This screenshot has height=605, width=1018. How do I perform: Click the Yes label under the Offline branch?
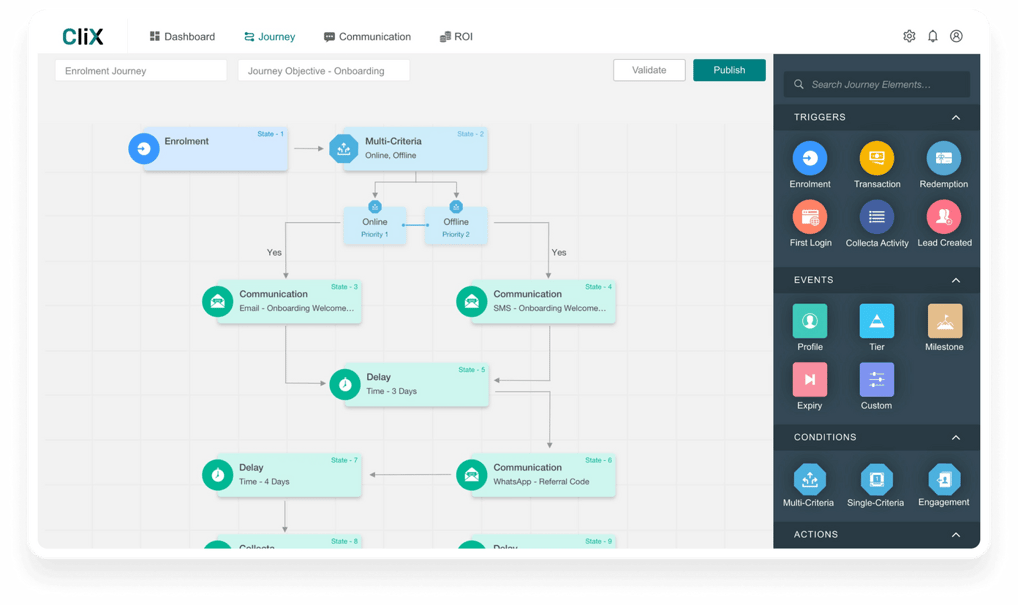[x=558, y=253]
